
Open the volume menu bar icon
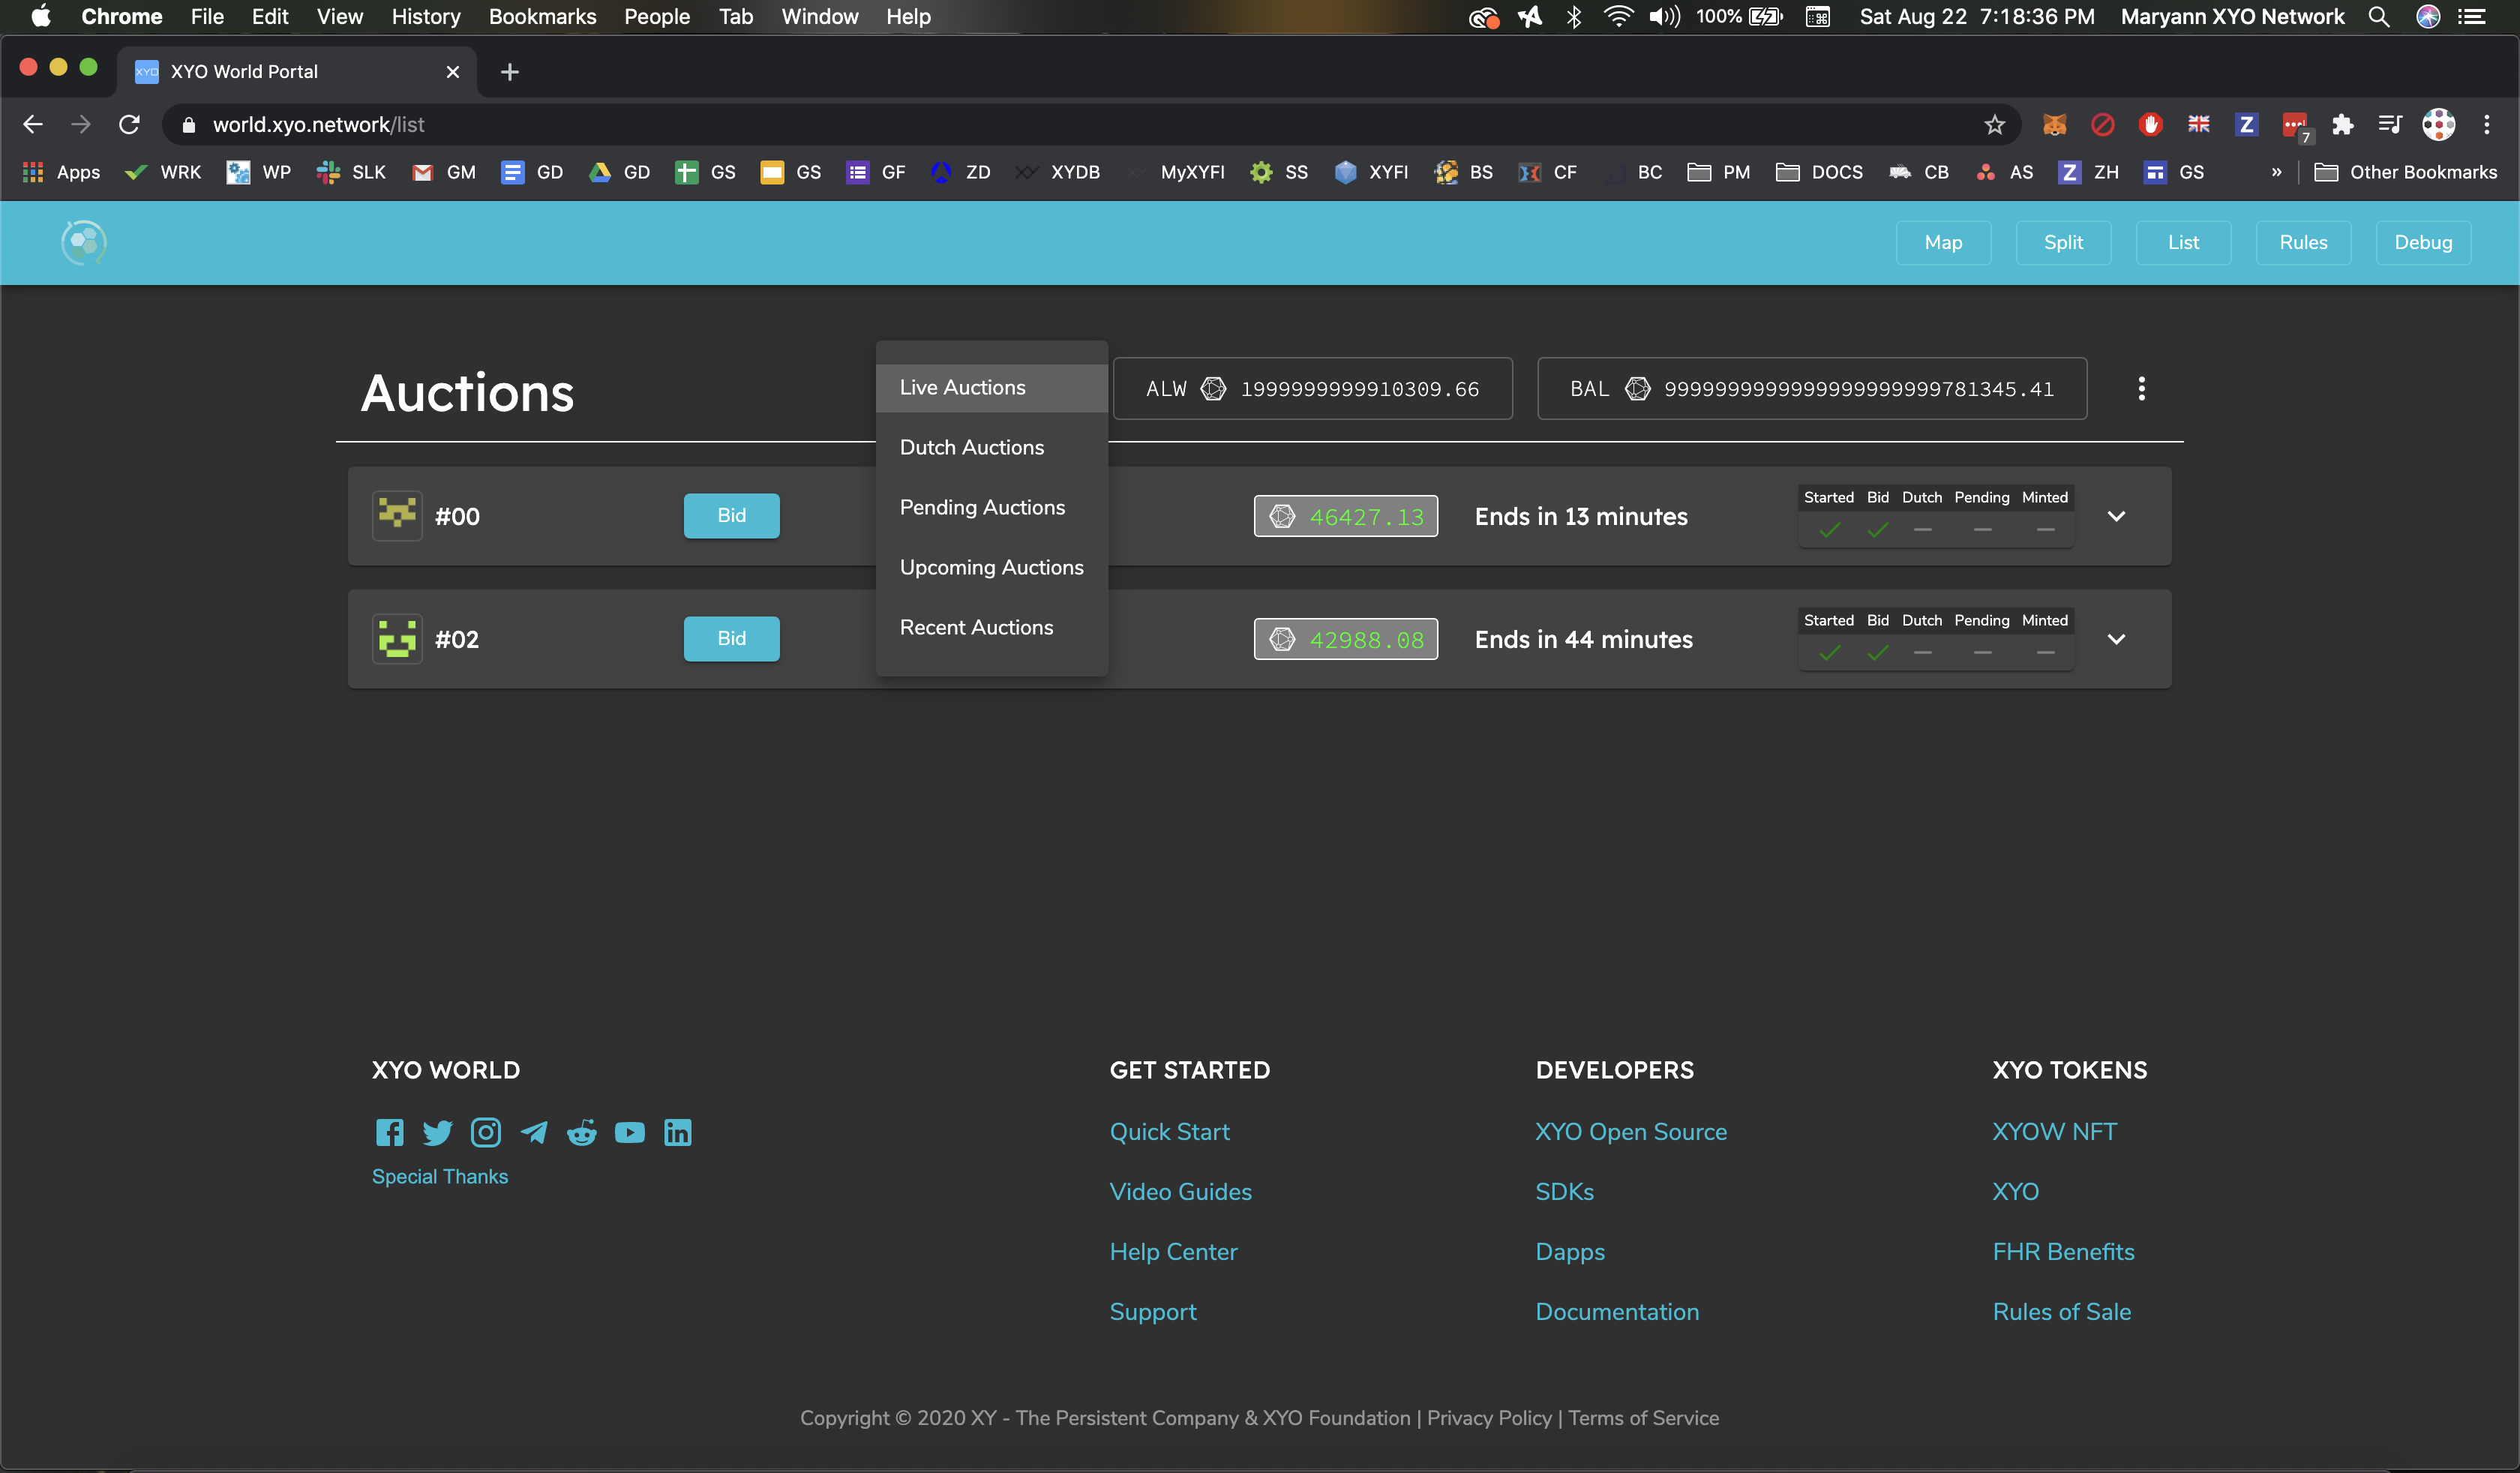tap(1664, 17)
